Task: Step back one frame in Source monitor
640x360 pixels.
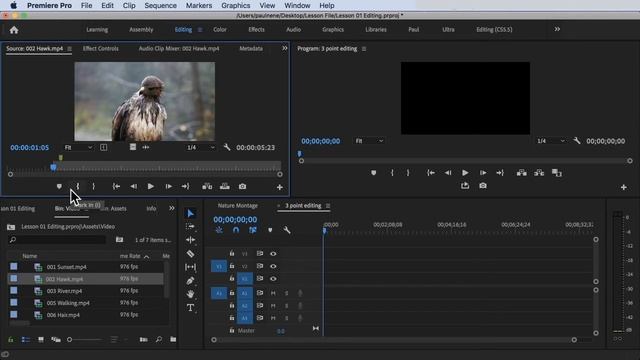Action: (133, 187)
